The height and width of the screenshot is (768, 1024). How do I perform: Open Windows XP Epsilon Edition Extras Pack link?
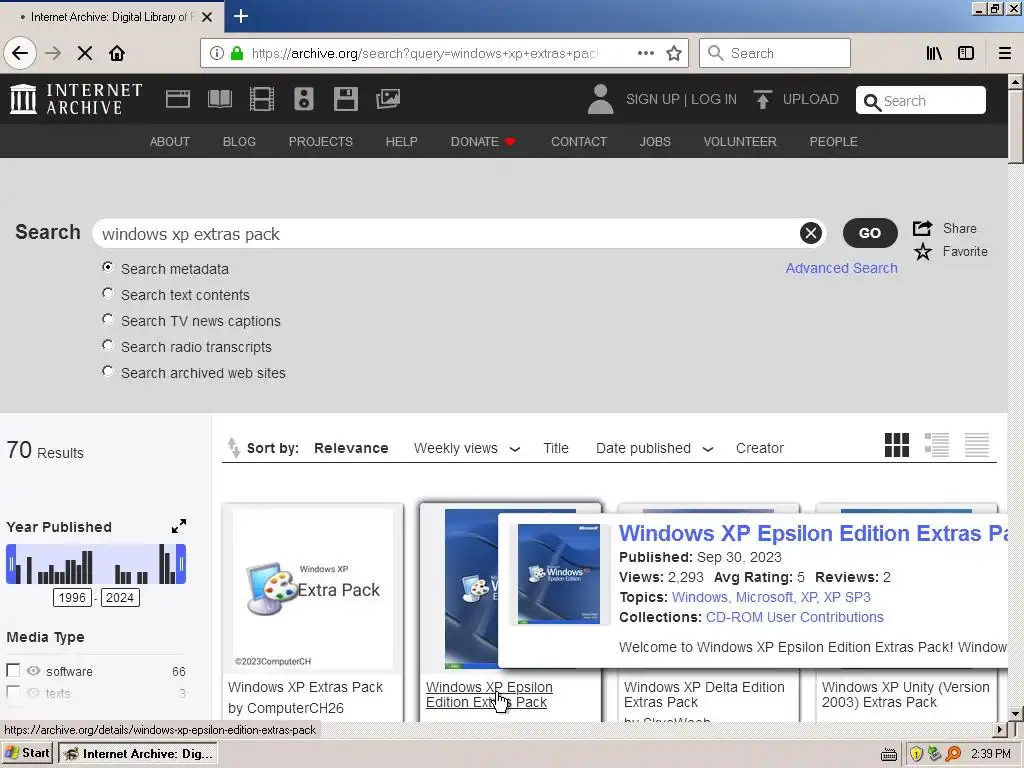click(489, 694)
